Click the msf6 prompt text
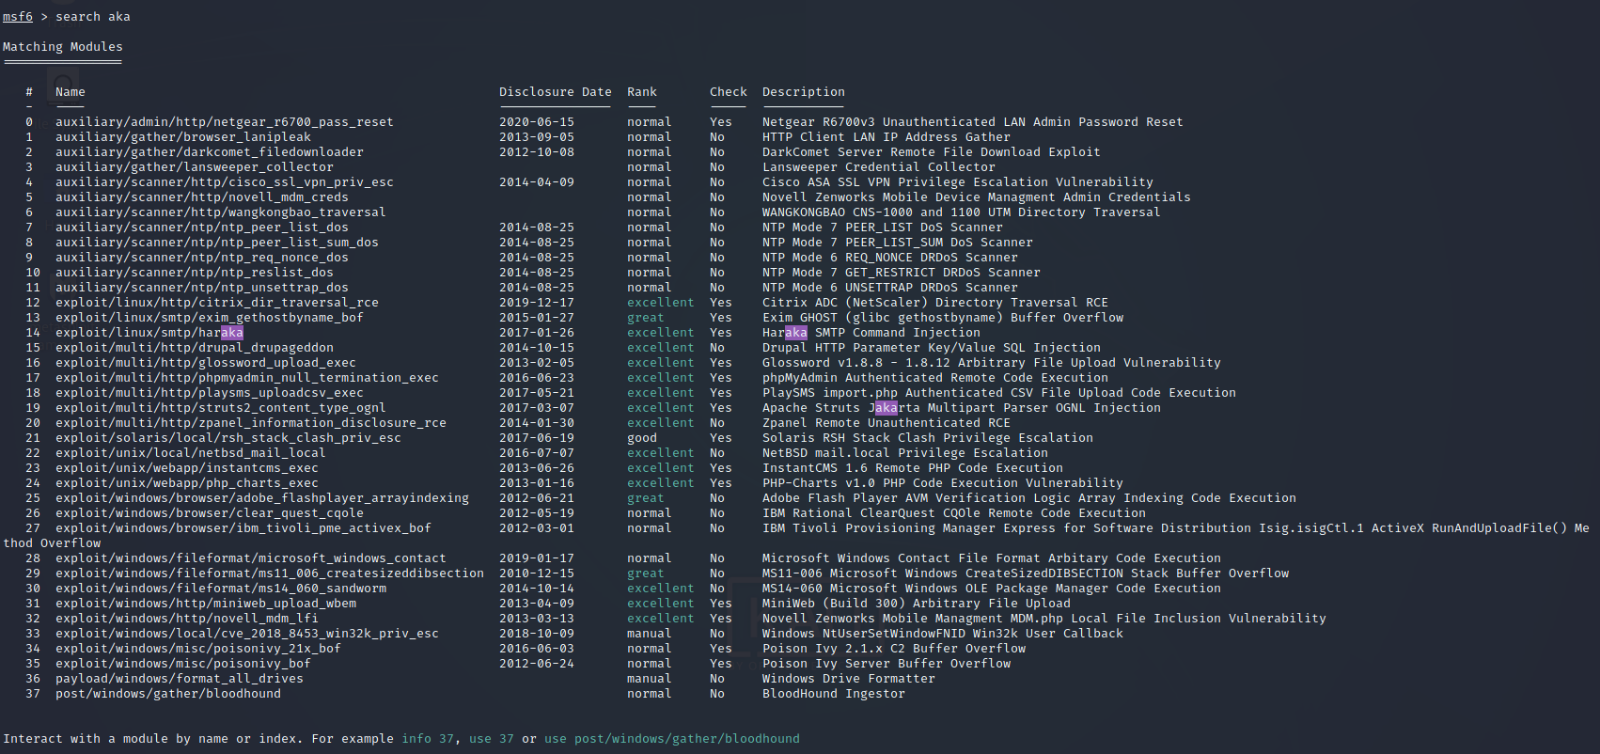This screenshot has width=1600, height=754. [18, 17]
